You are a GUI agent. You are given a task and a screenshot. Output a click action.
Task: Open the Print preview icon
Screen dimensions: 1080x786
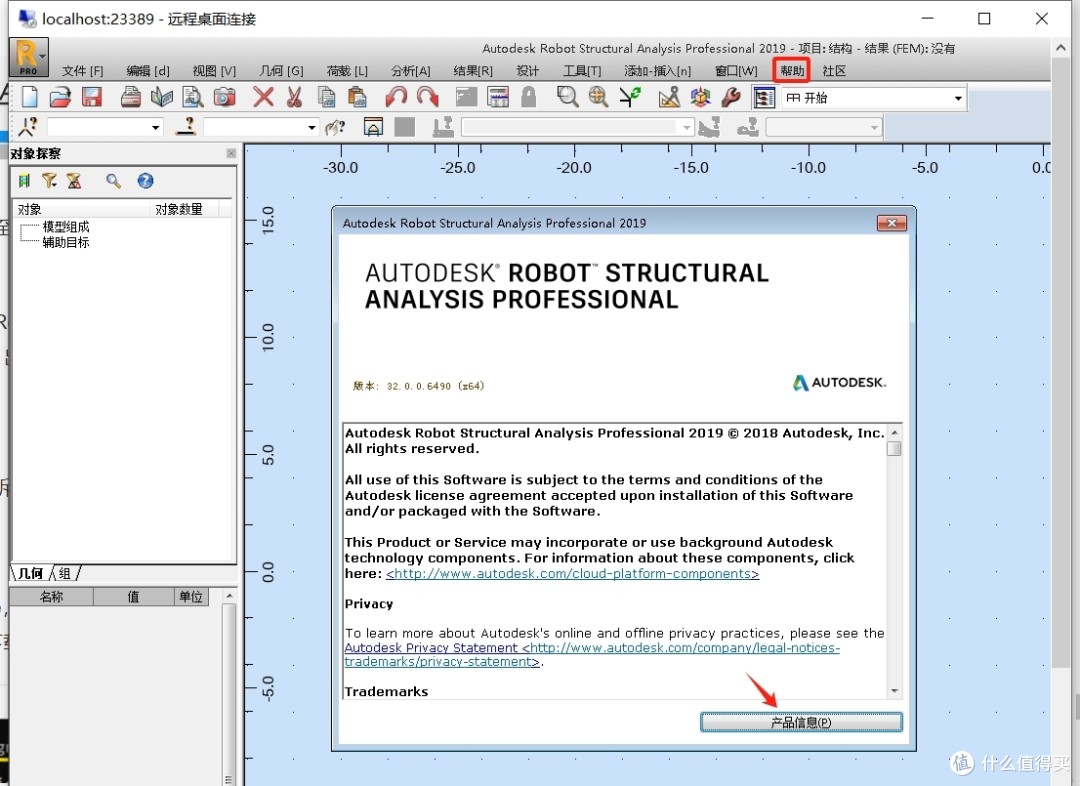pos(192,97)
